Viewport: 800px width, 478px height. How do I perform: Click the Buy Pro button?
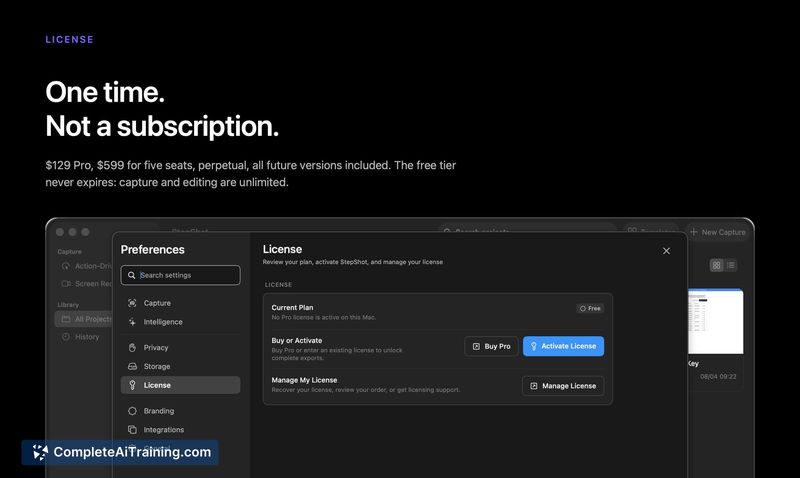point(491,346)
